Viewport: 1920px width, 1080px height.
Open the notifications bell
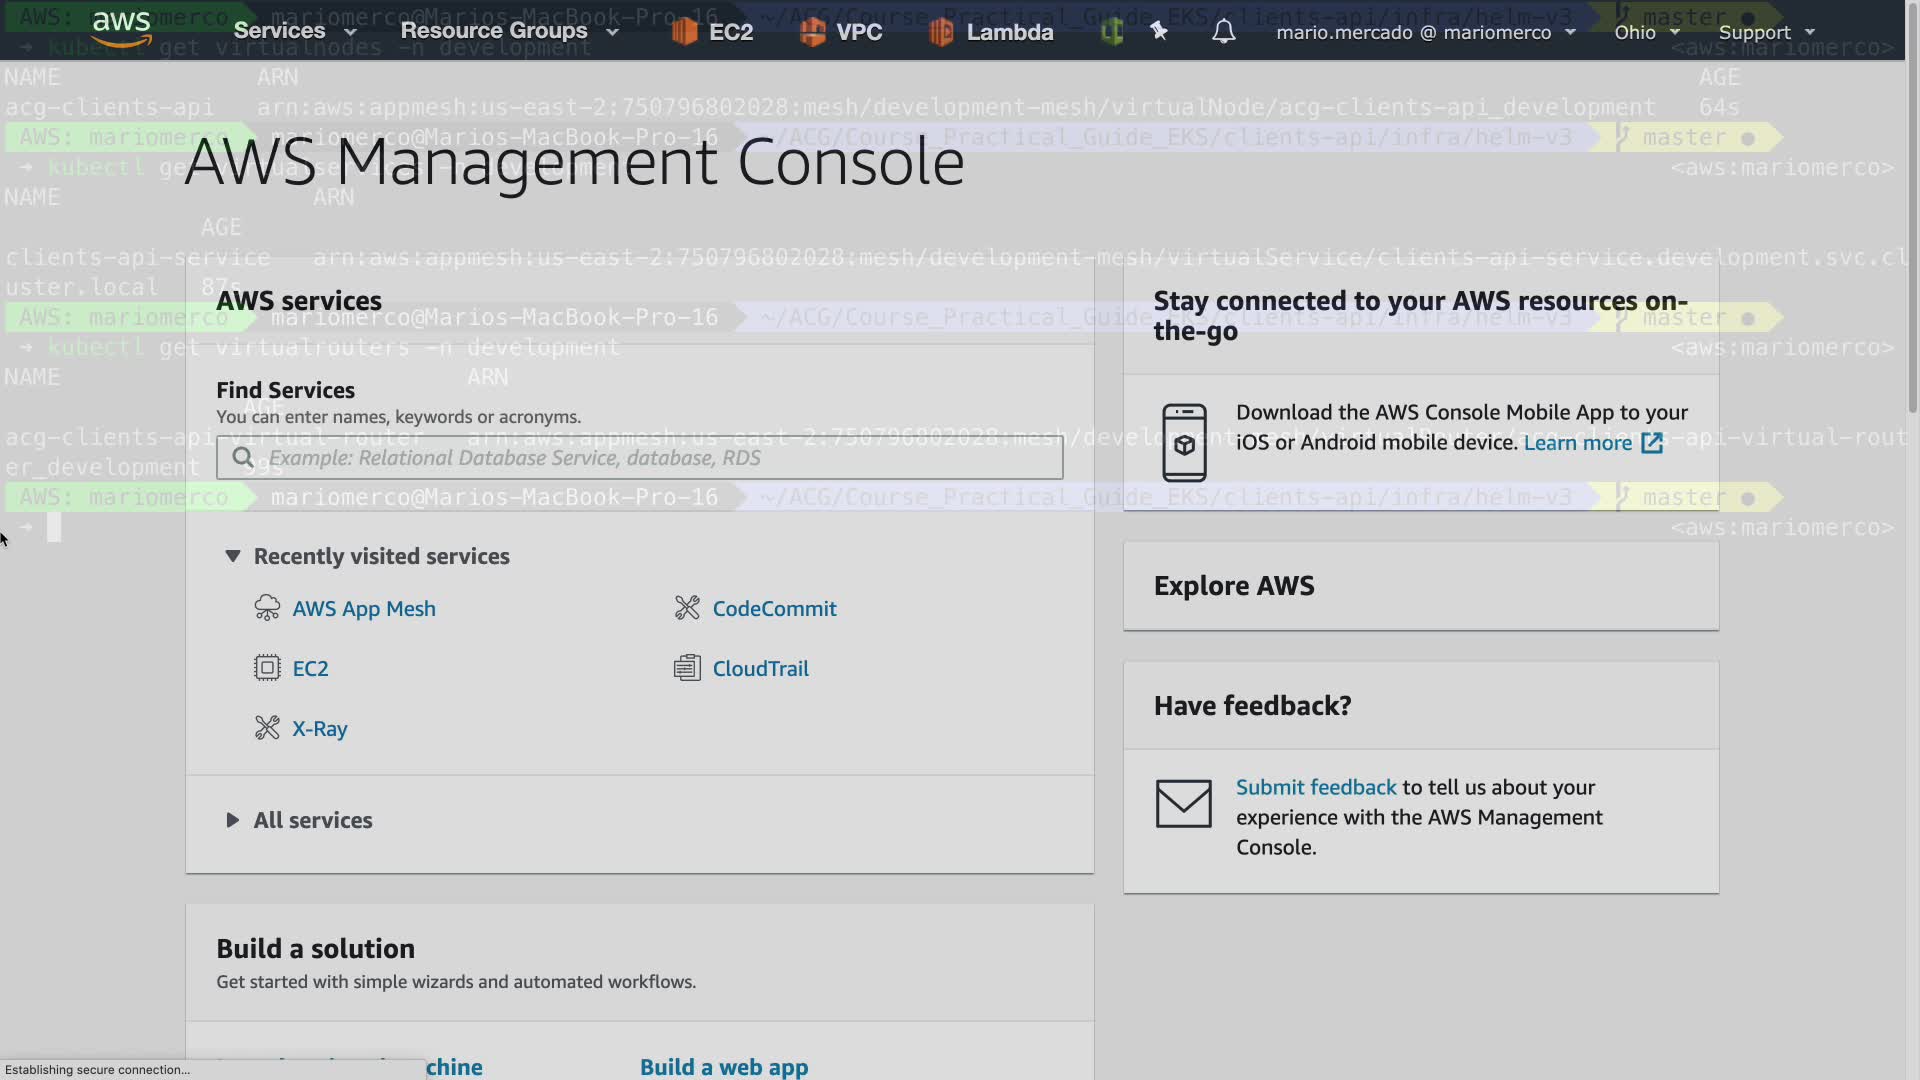click(x=1223, y=32)
